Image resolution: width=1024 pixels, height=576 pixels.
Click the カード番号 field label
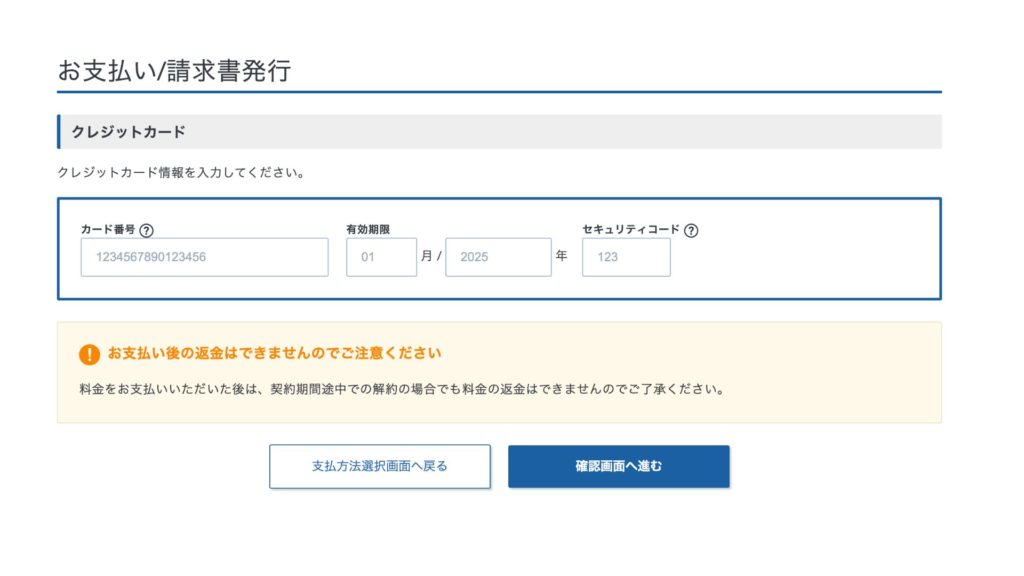point(108,230)
